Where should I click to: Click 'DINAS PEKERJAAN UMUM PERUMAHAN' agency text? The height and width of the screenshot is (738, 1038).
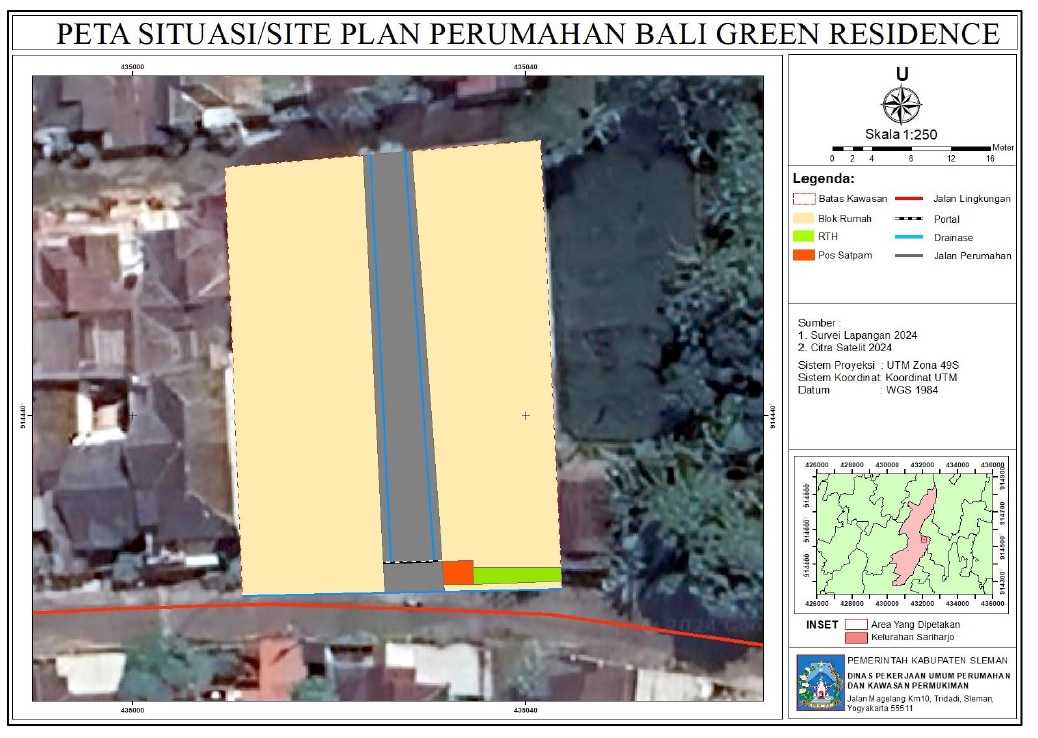[x=929, y=676]
